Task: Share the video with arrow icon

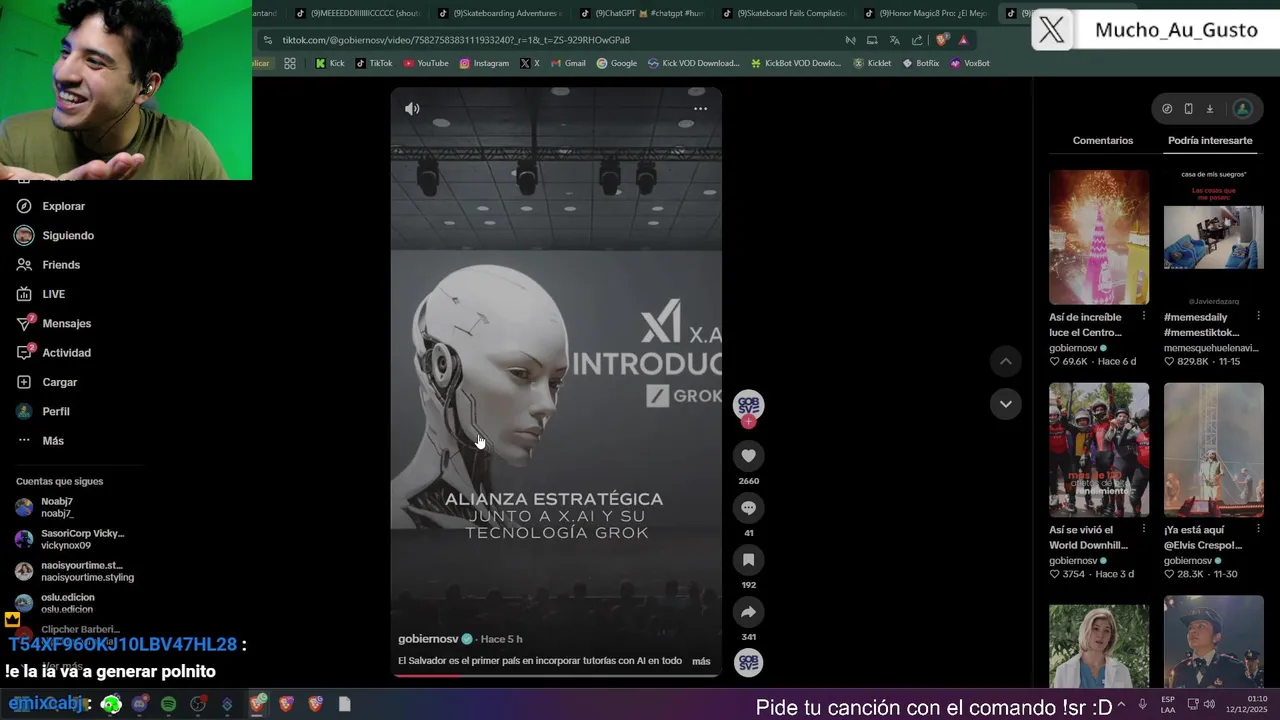Action: click(748, 612)
